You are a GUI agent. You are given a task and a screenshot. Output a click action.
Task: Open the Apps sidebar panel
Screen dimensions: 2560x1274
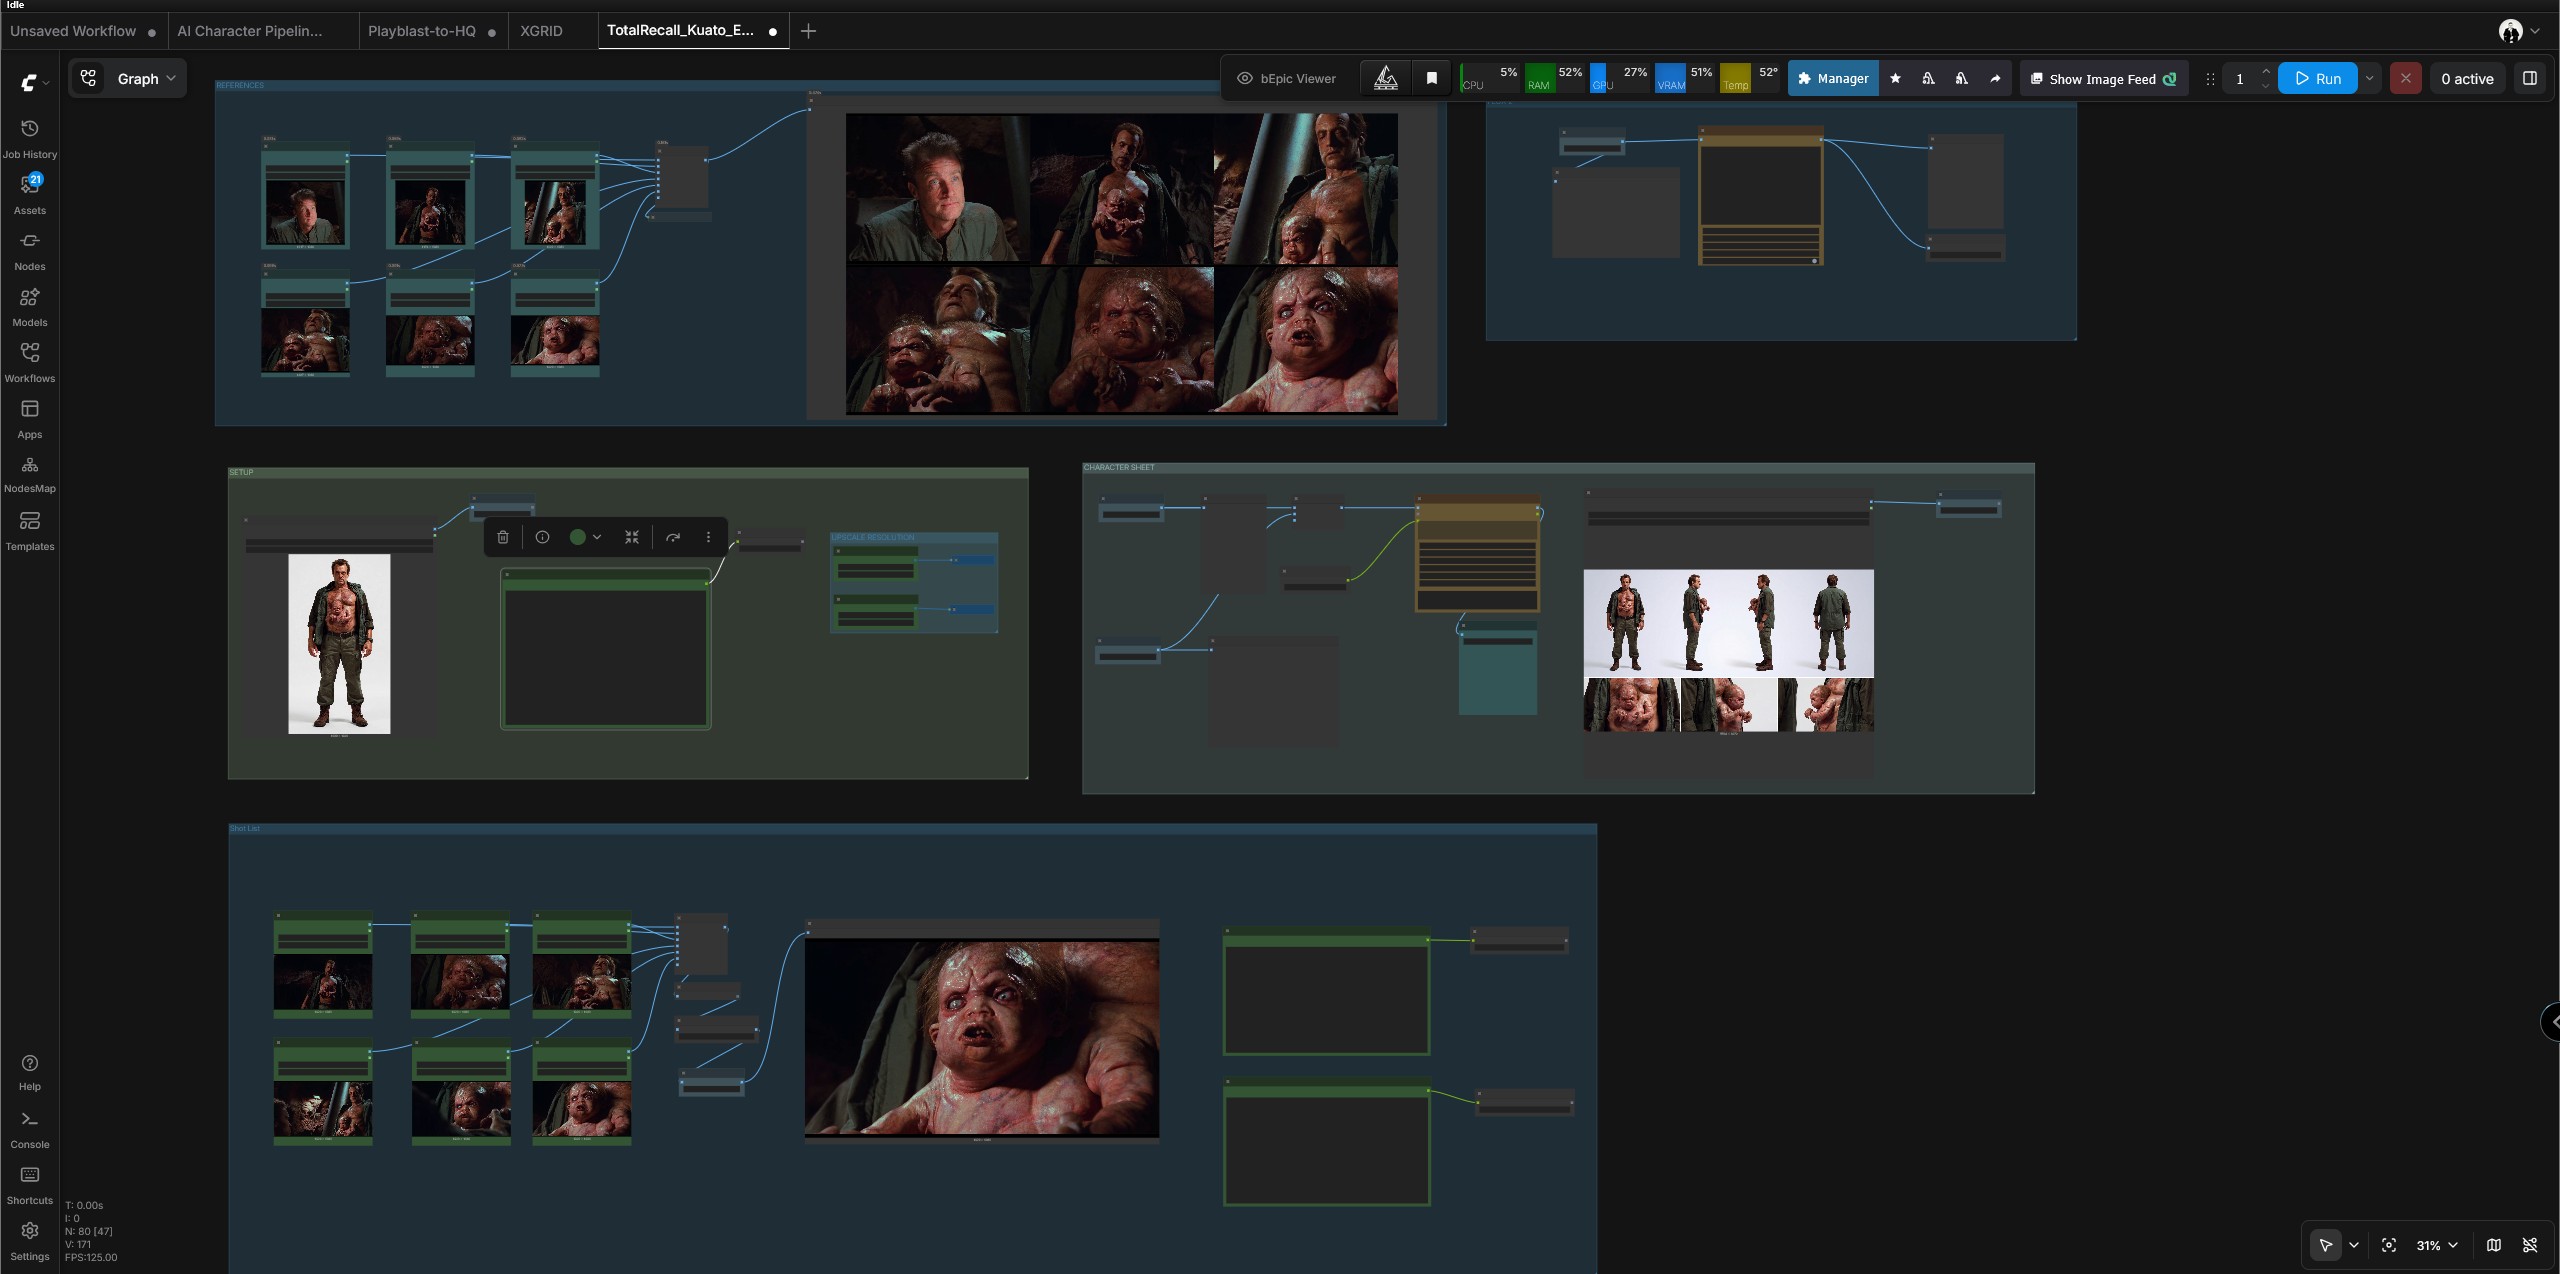(x=30, y=419)
